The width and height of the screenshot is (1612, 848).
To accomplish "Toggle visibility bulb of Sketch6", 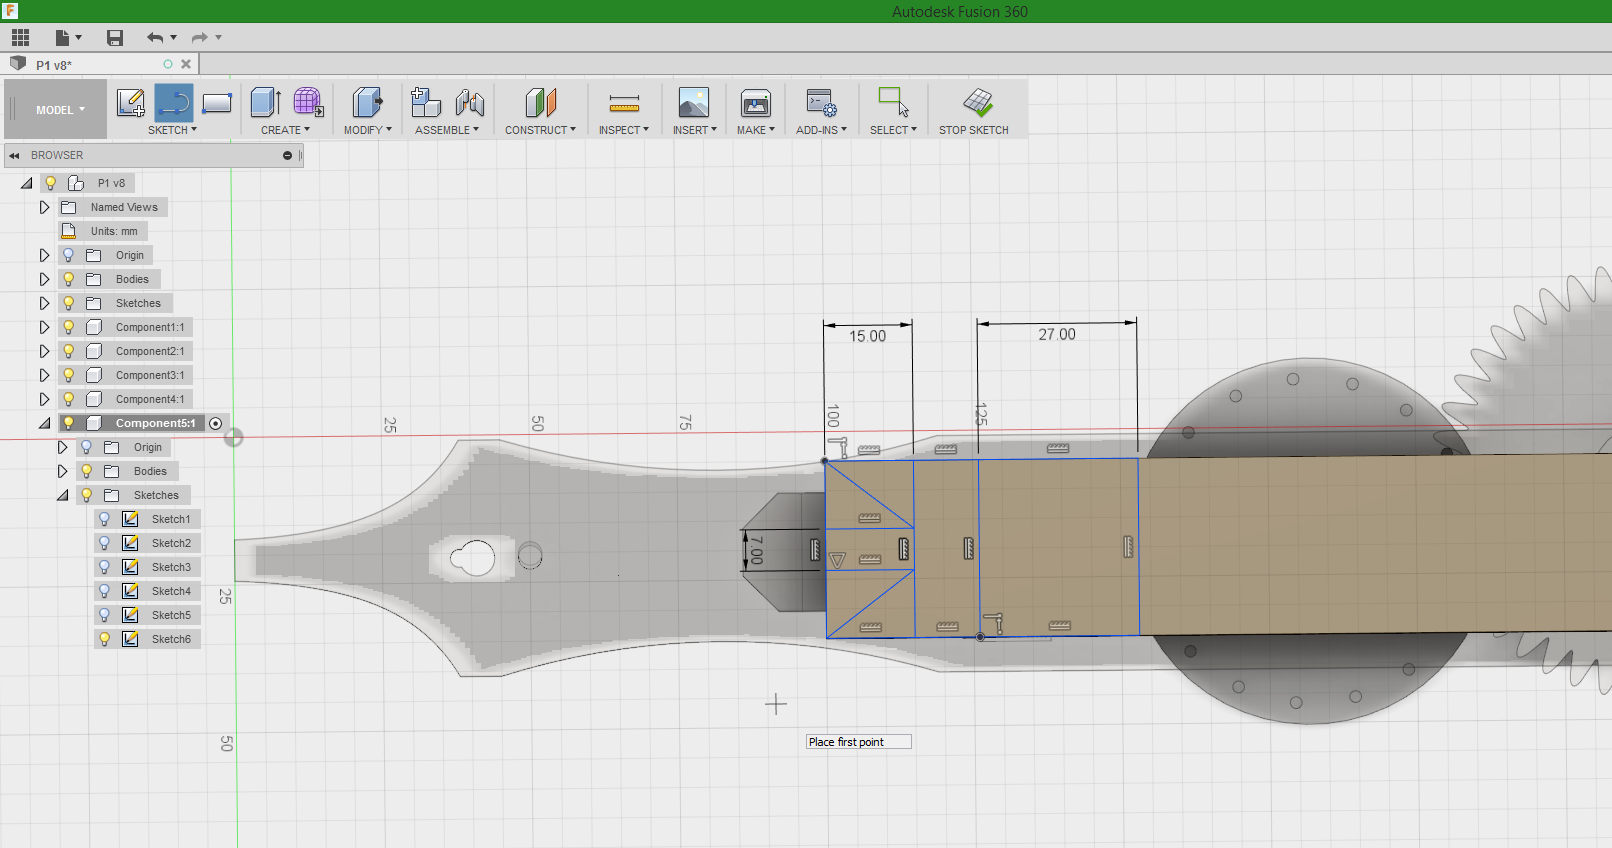I will [104, 639].
